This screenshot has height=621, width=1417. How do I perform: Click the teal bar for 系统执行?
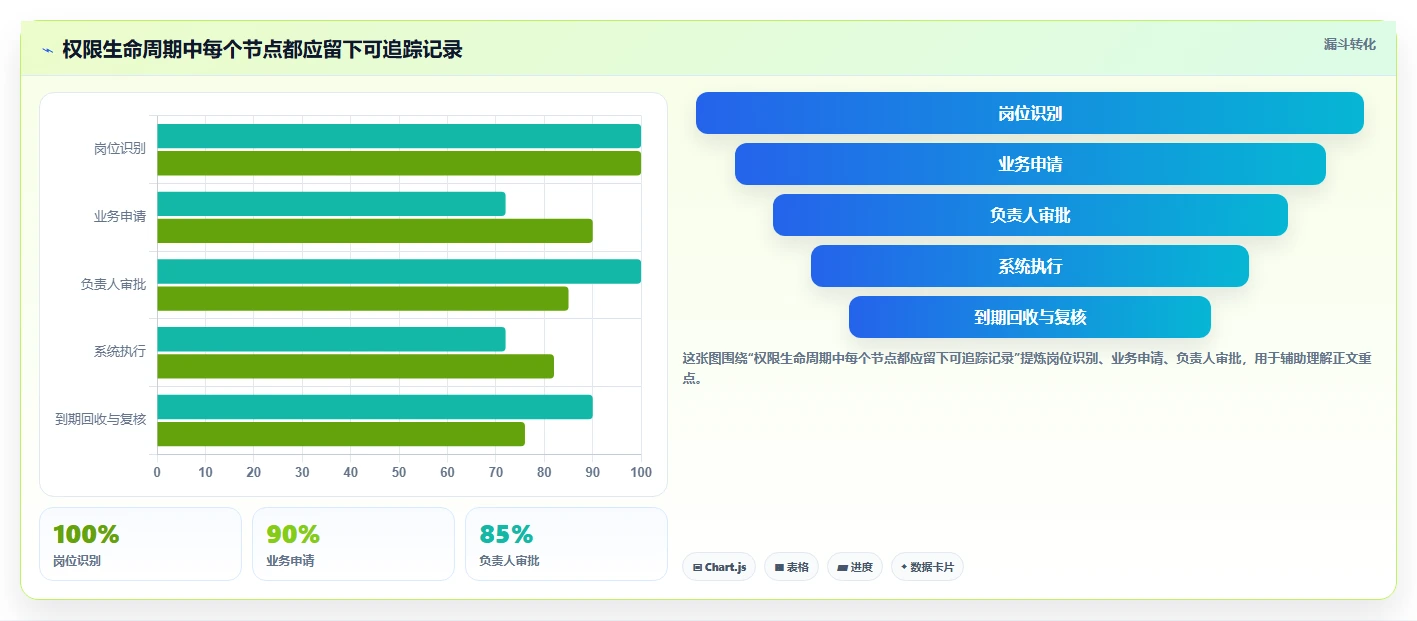tap(331, 339)
